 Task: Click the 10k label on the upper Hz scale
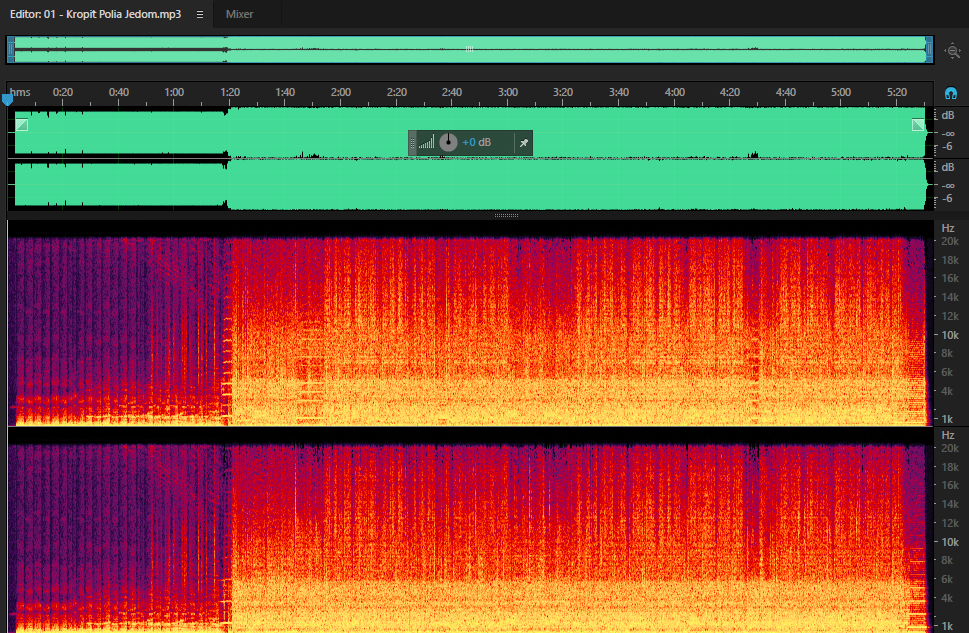pos(950,335)
